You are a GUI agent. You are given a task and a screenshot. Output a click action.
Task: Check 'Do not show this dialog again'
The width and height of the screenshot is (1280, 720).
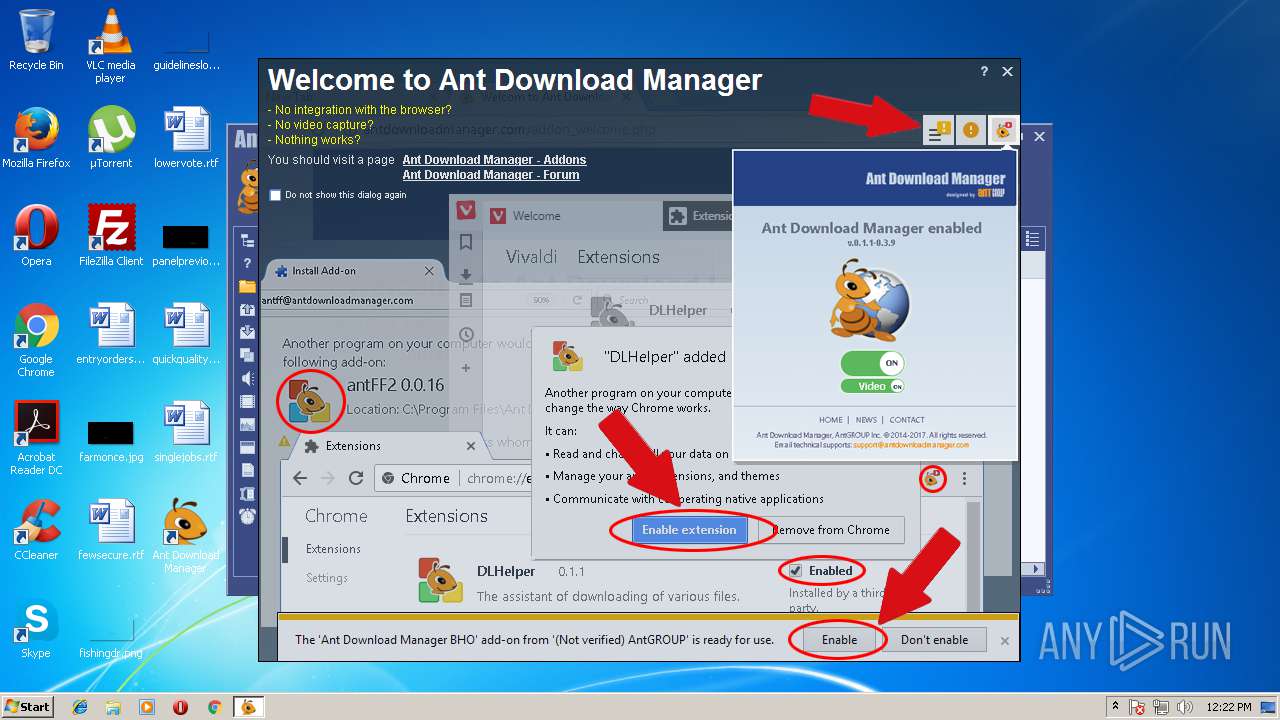[x=275, y=195]
